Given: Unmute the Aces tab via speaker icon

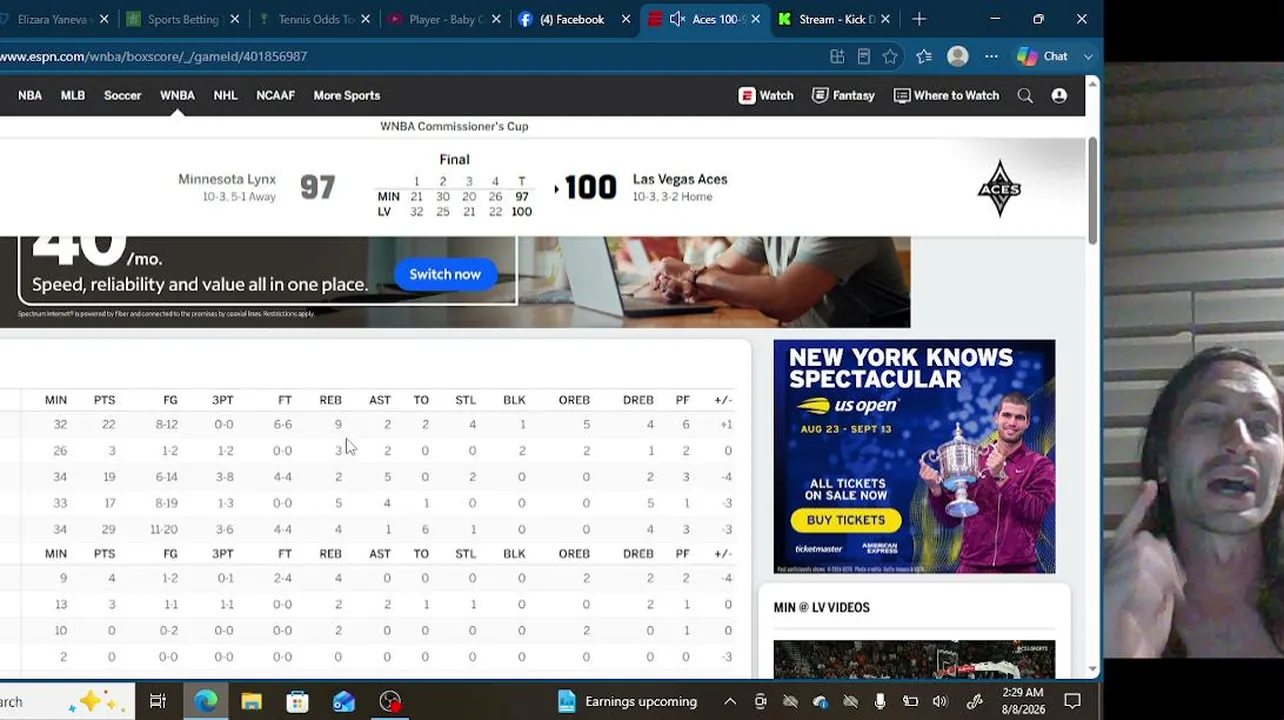Looking at the screenshot, I should (677, 19).
